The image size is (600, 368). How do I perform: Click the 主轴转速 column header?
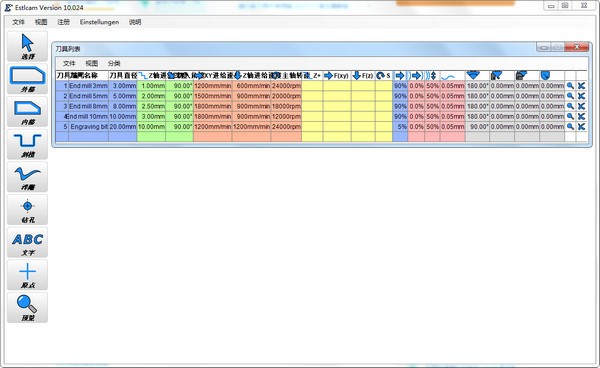pyautogui.click(x=286, y=76)
